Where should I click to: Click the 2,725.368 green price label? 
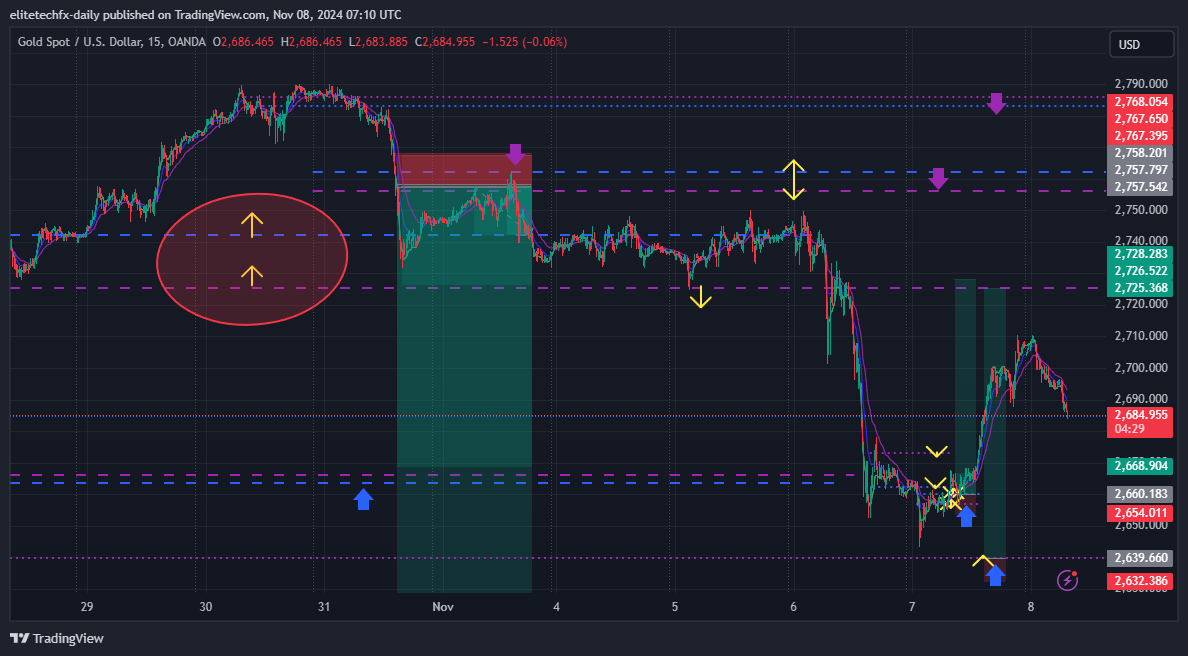coord(1140,288)
